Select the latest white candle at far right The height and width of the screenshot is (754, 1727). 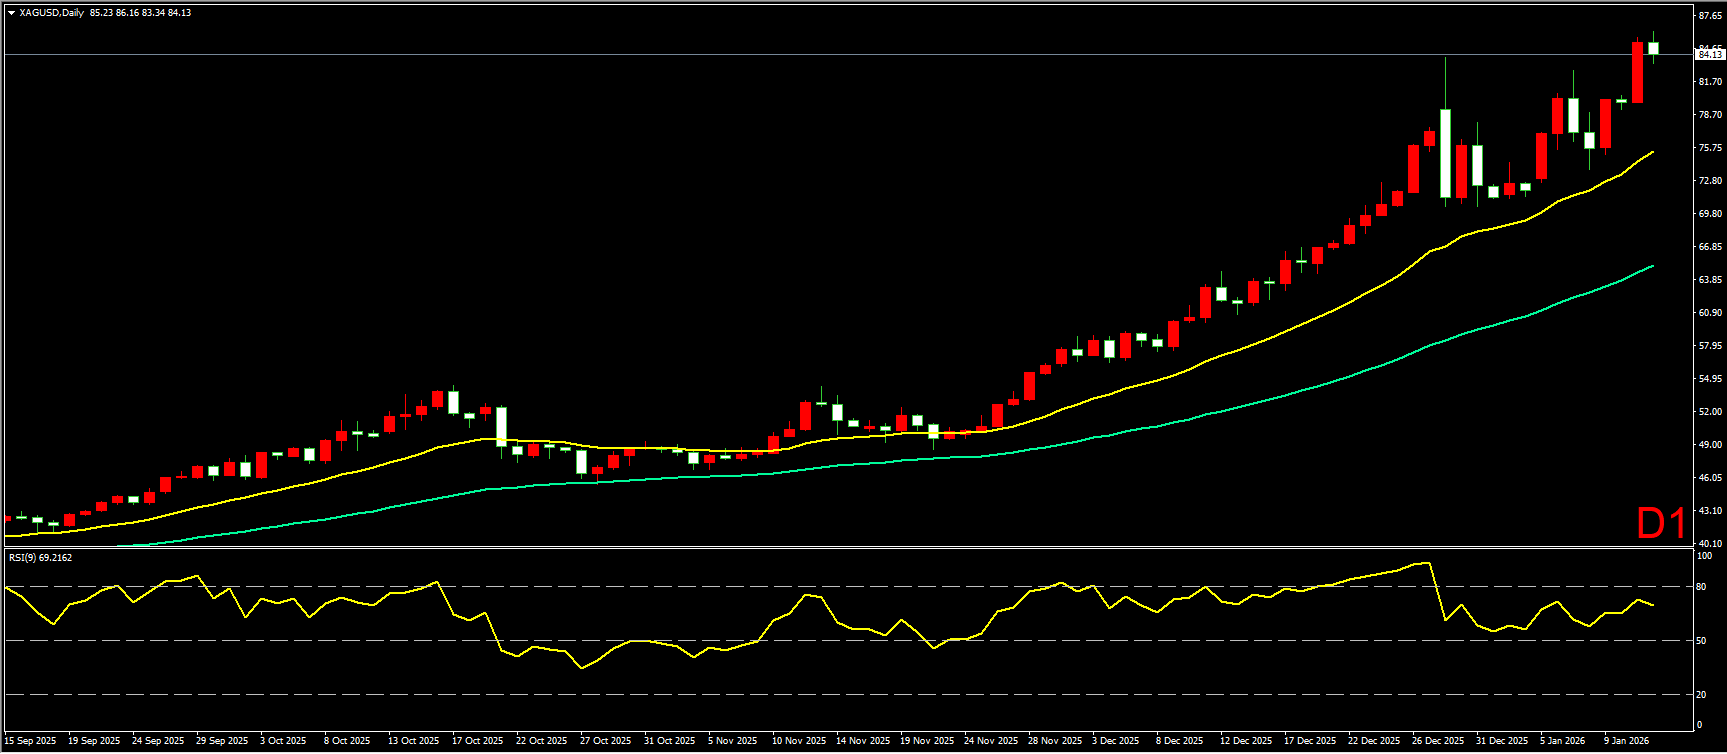pos(1653,48)
